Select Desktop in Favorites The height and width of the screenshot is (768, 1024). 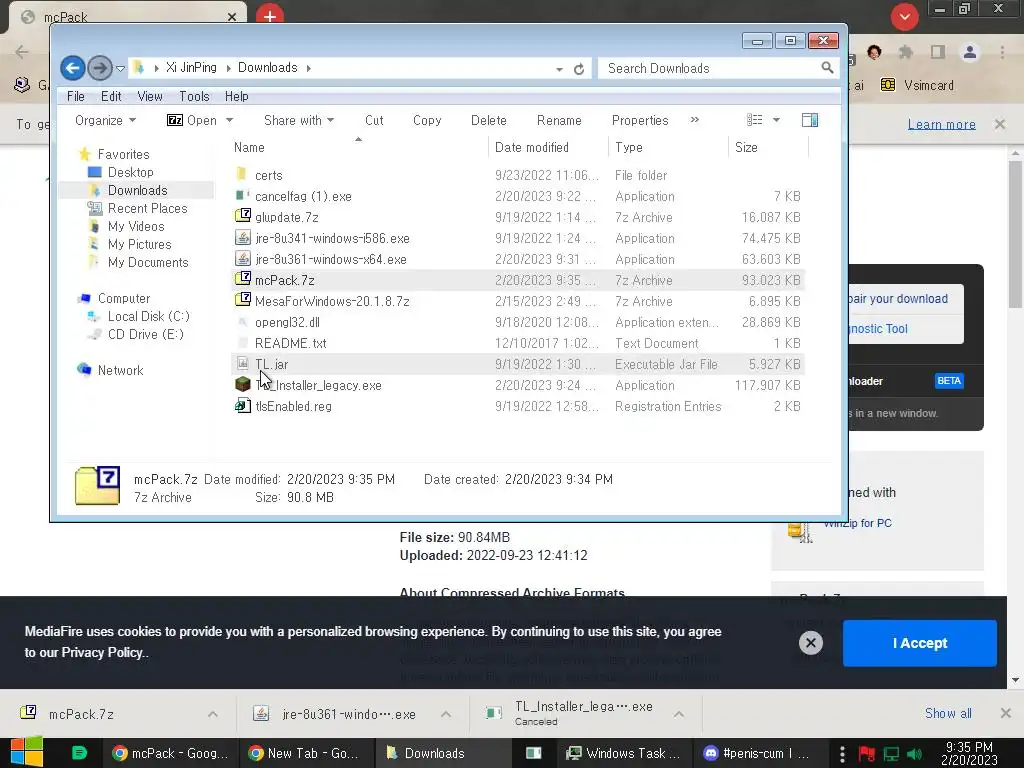tap(130, 172)
